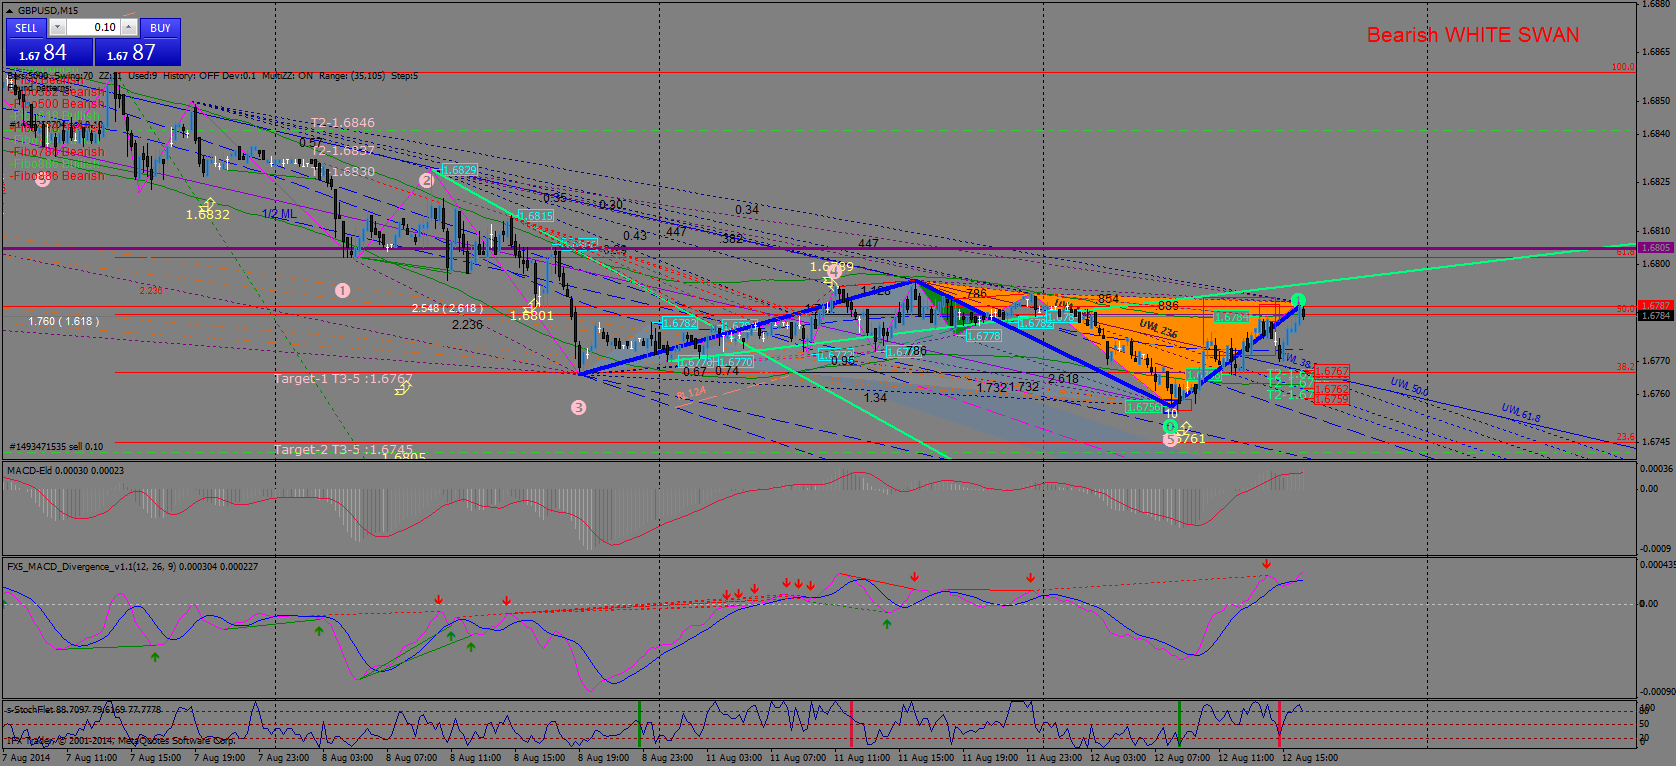1676x766 pixels.
Task: Click the SELL button in trading panel
Action: tap(26, 28)
